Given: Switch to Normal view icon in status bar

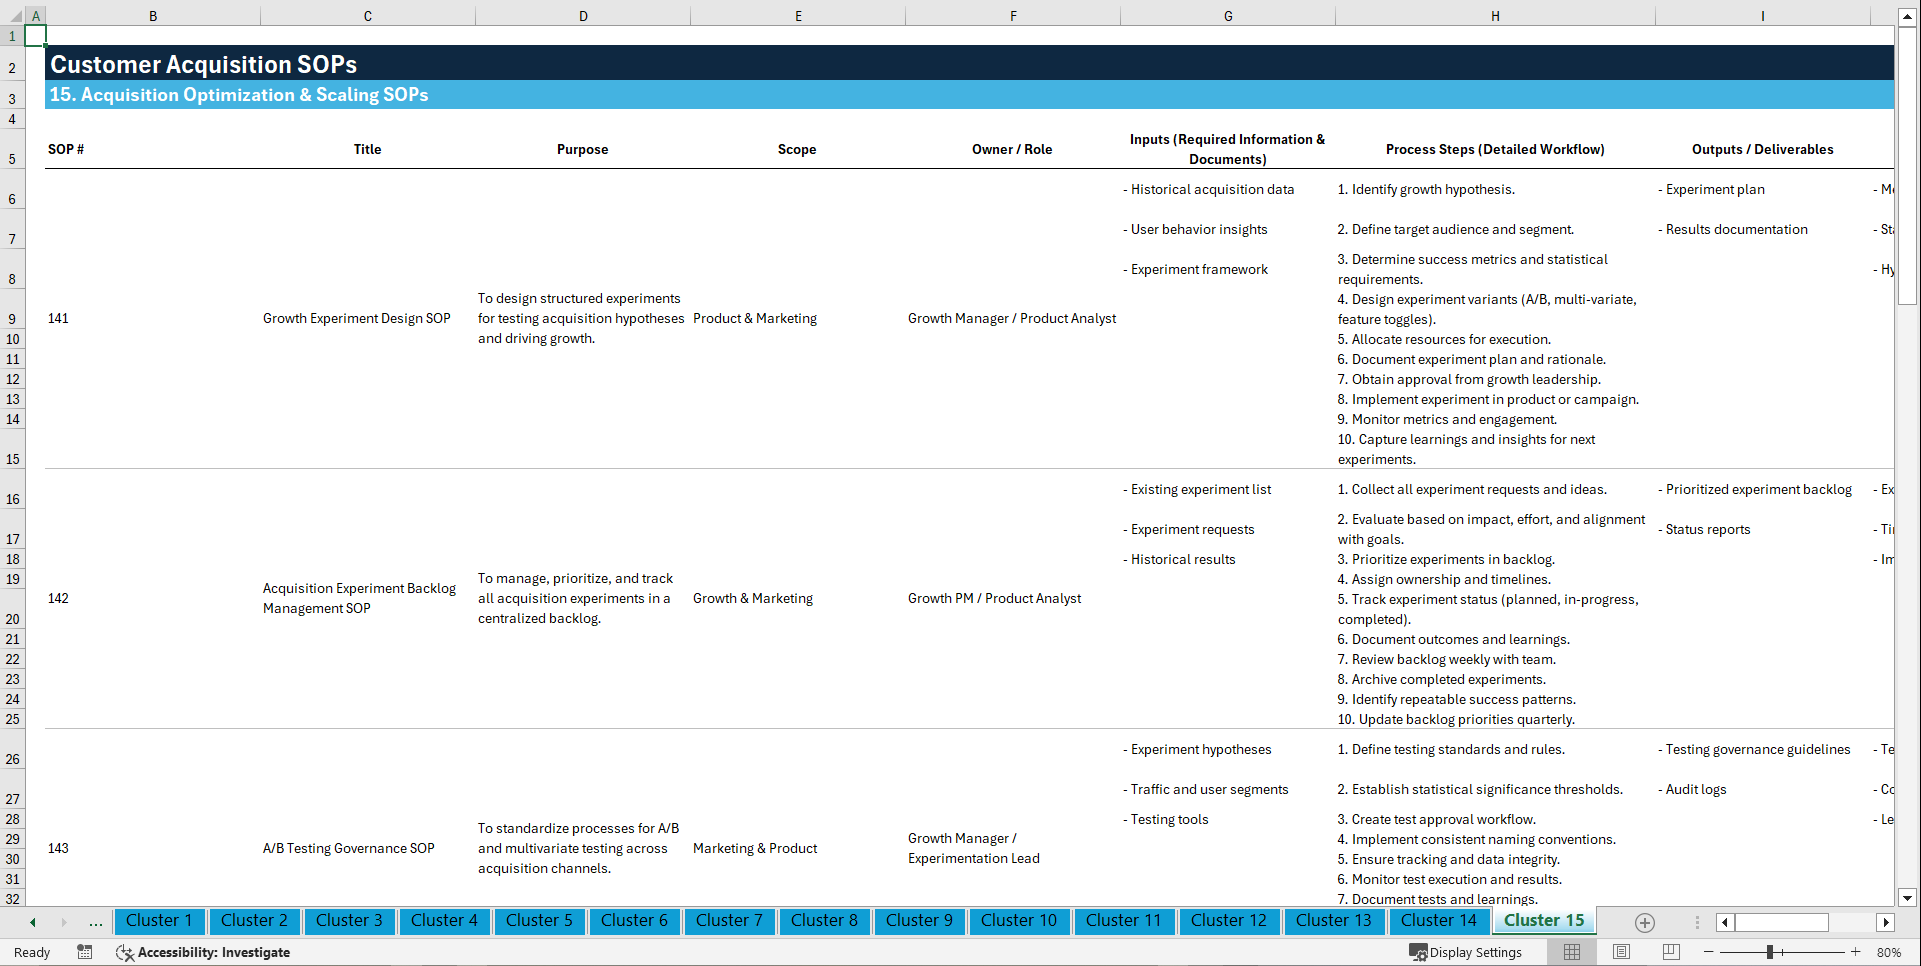Looking at the screenshot, I should coord(1571,952).
